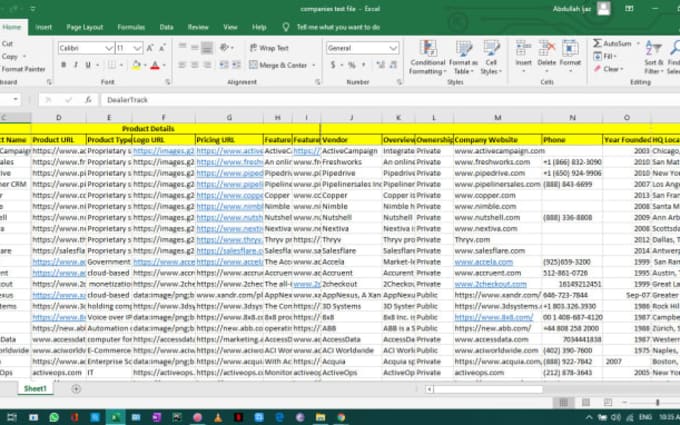Click the Copy button in Clipboard
Viewport: 680px width, 425px height.
[10, 56]
